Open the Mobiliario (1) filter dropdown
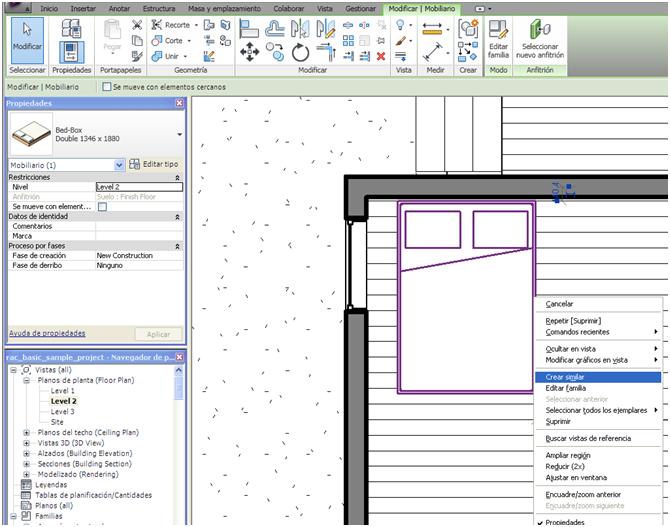 120,164
